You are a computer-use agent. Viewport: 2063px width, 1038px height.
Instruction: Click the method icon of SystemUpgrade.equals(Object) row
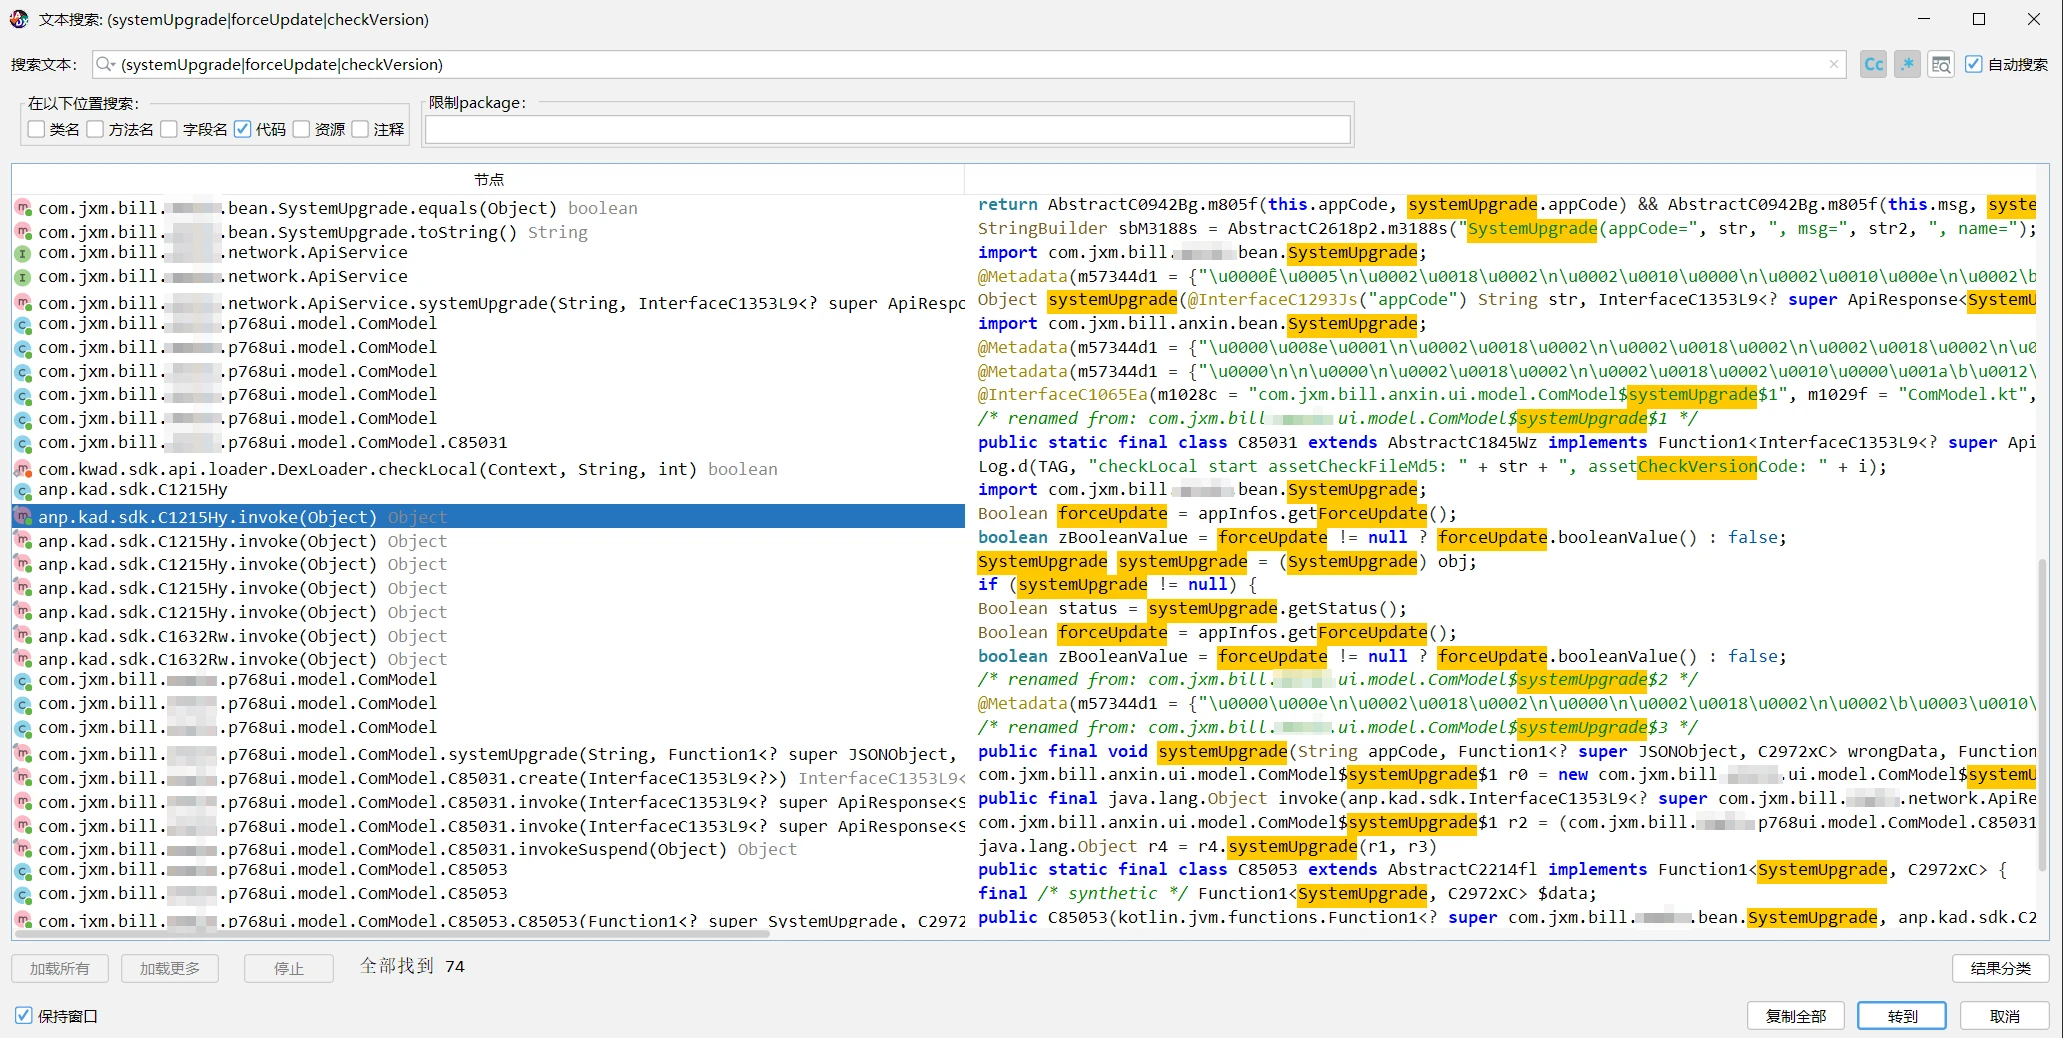[23, 208]
